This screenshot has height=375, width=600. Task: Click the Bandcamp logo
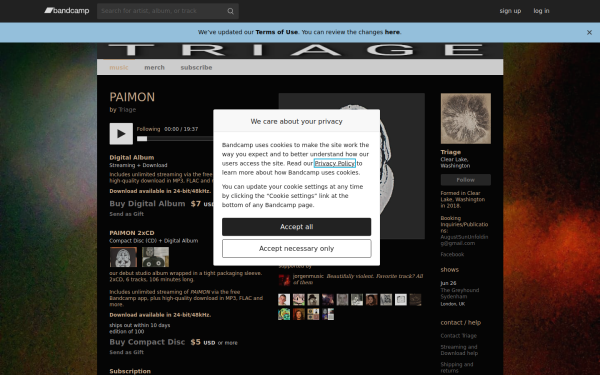coord(67,11)
